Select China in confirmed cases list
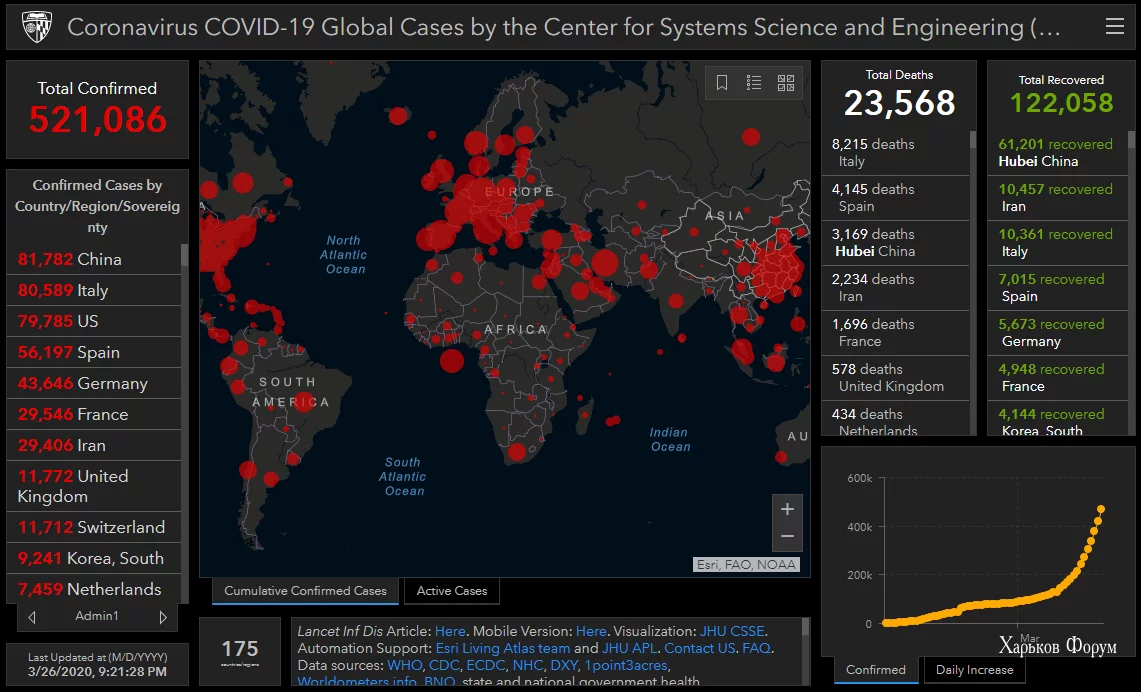Image resolution: width=1141 pixels, height=692 pixels. click(94, 259)
